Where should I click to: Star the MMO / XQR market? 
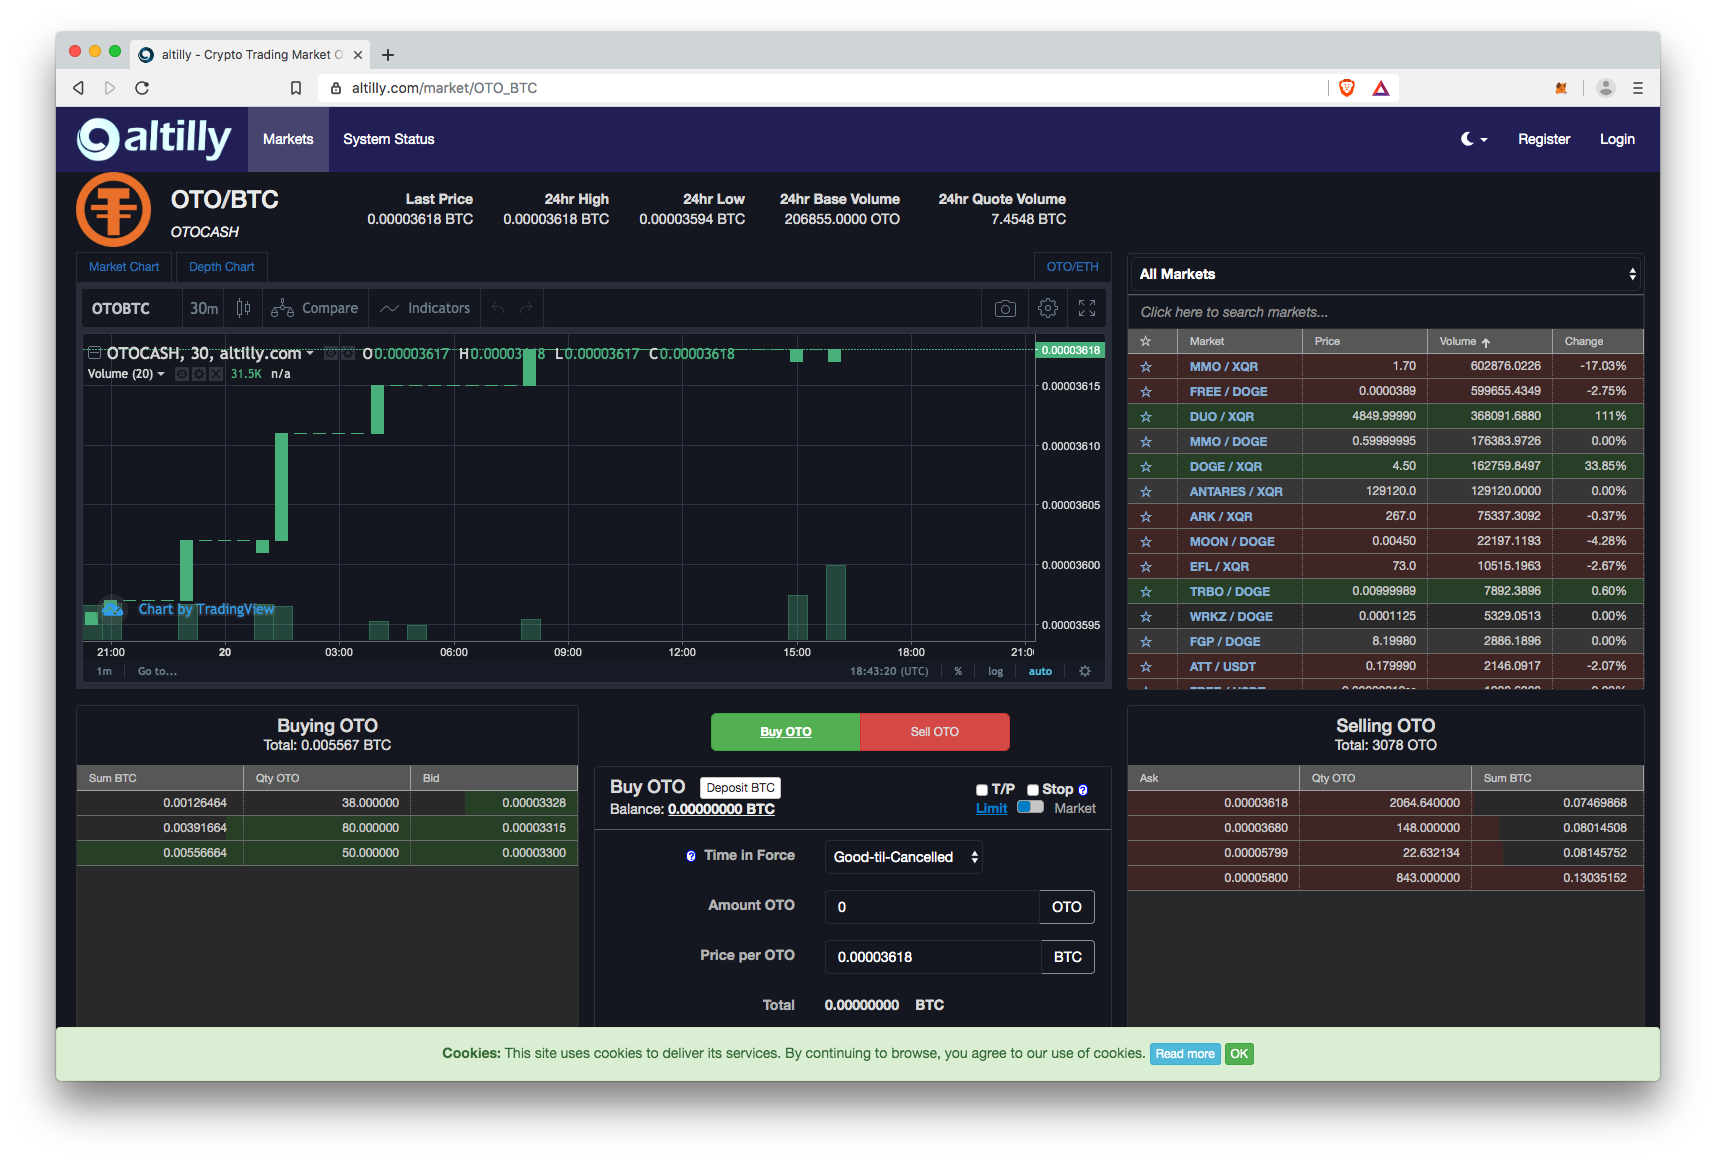1146,367
